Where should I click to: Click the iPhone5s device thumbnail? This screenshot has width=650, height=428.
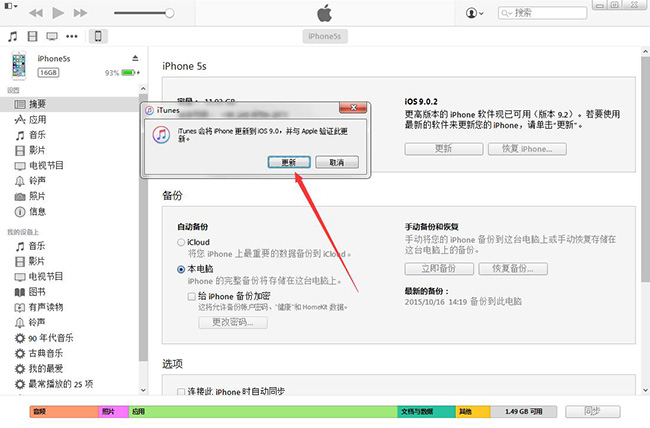pyautogui.click(x=19, y=66)
